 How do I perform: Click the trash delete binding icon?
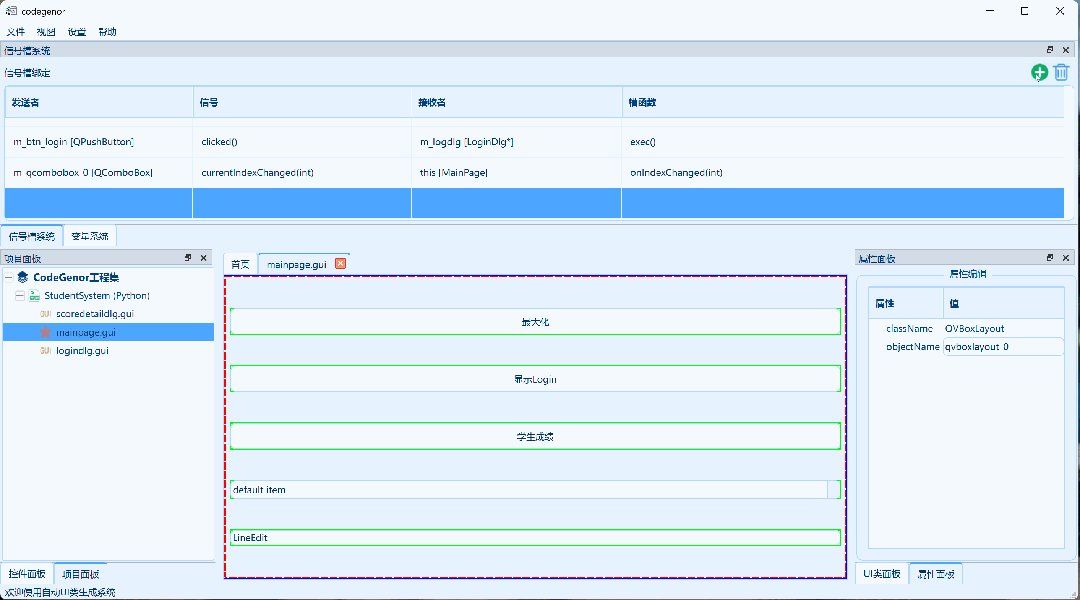(1061, 72)
